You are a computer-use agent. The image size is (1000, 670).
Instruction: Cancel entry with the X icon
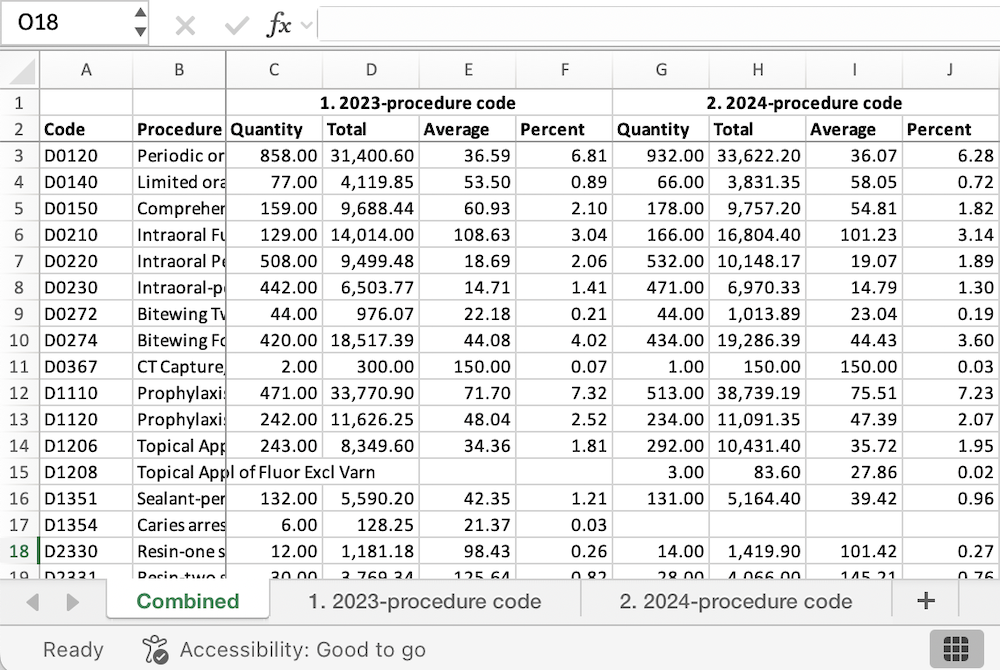coord(185,25)
